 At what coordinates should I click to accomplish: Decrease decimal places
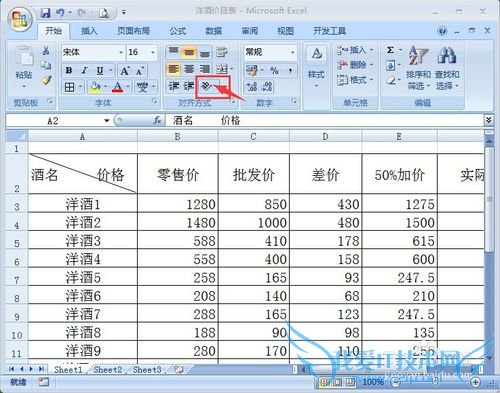coord(267,87)
